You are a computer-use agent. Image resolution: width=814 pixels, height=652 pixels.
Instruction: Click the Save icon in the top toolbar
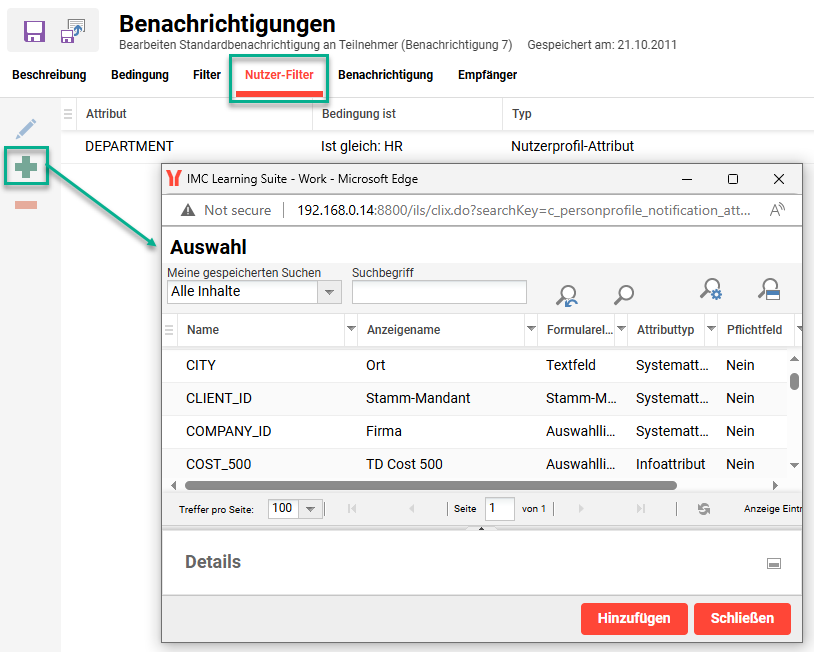click(x=34, y=32)
